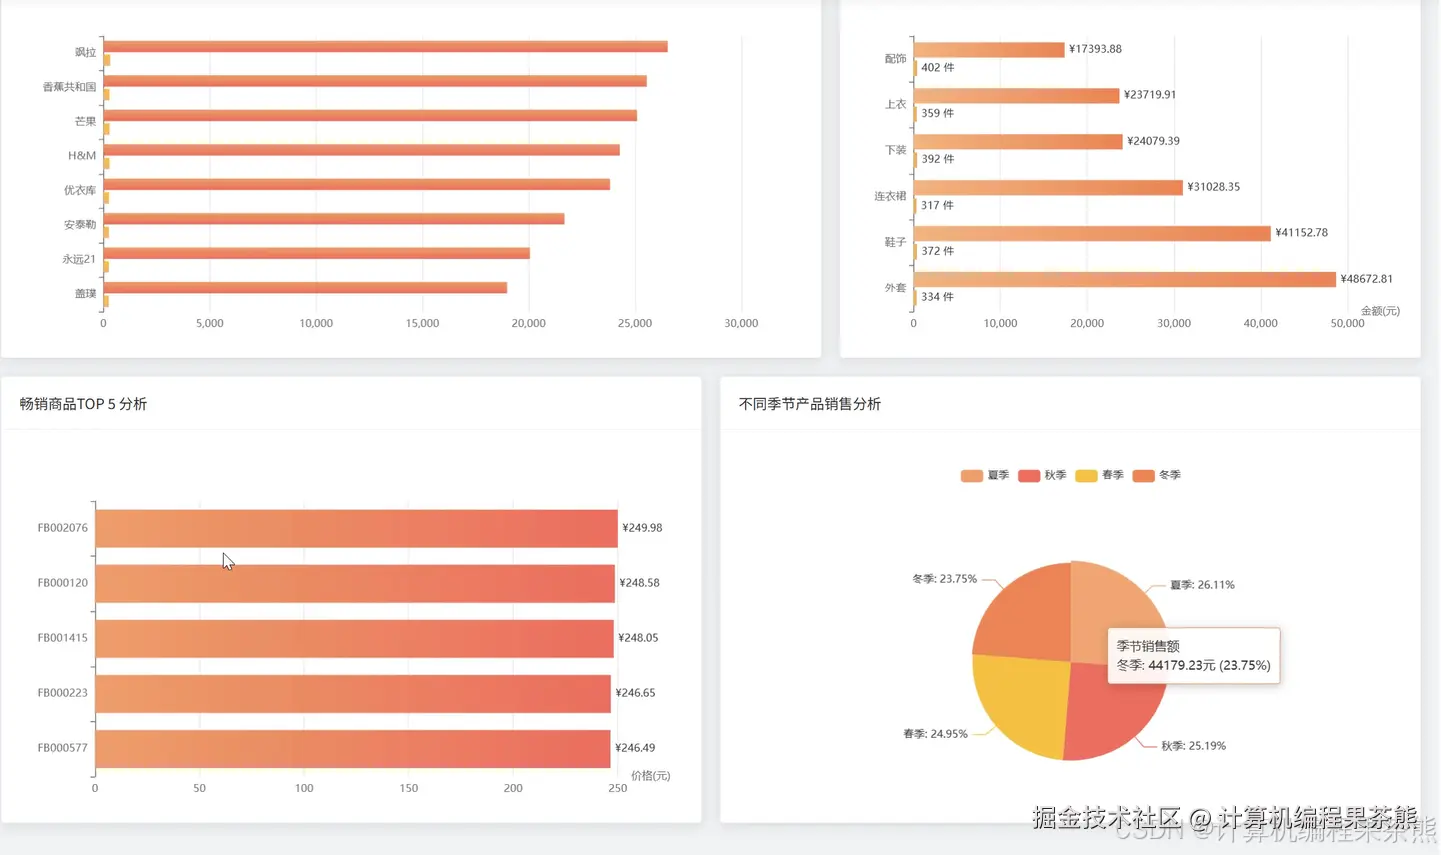The height and width of the screenshot is (855, 1441).
Task: Click the 连衣裙 axis label
Action: click(890, 196)
